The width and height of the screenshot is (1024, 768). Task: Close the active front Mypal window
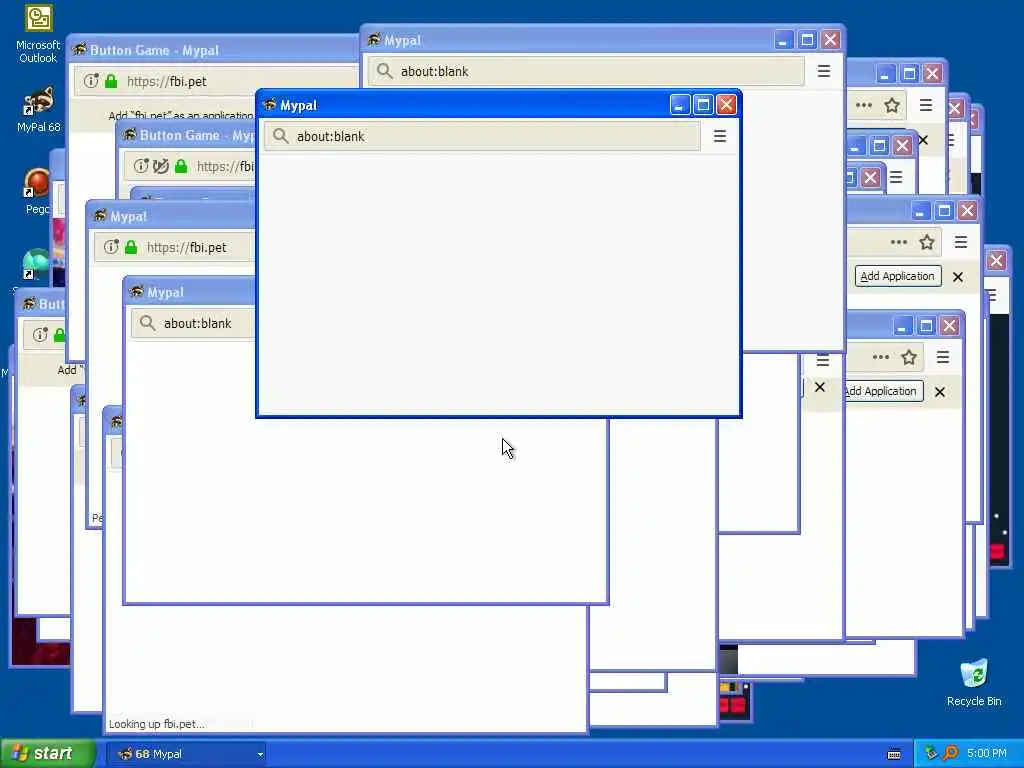tap(726, 104)
